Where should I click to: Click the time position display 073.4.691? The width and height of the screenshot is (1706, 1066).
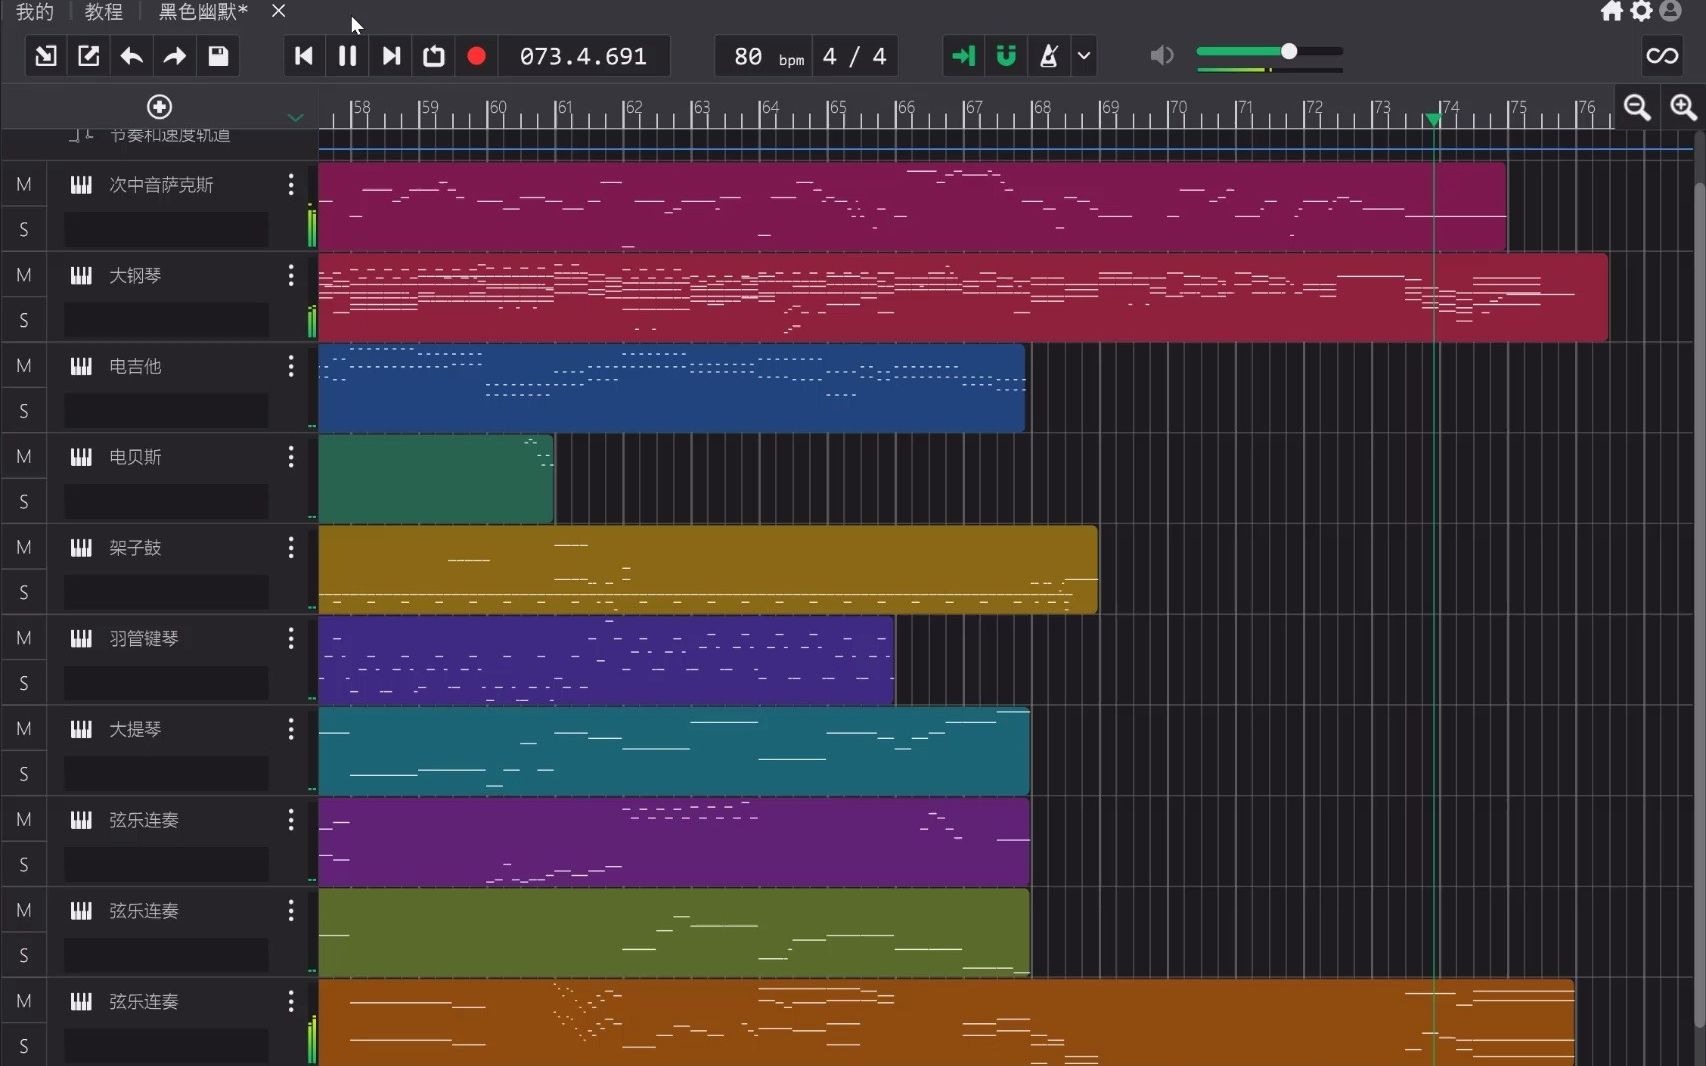click(583, 56)
